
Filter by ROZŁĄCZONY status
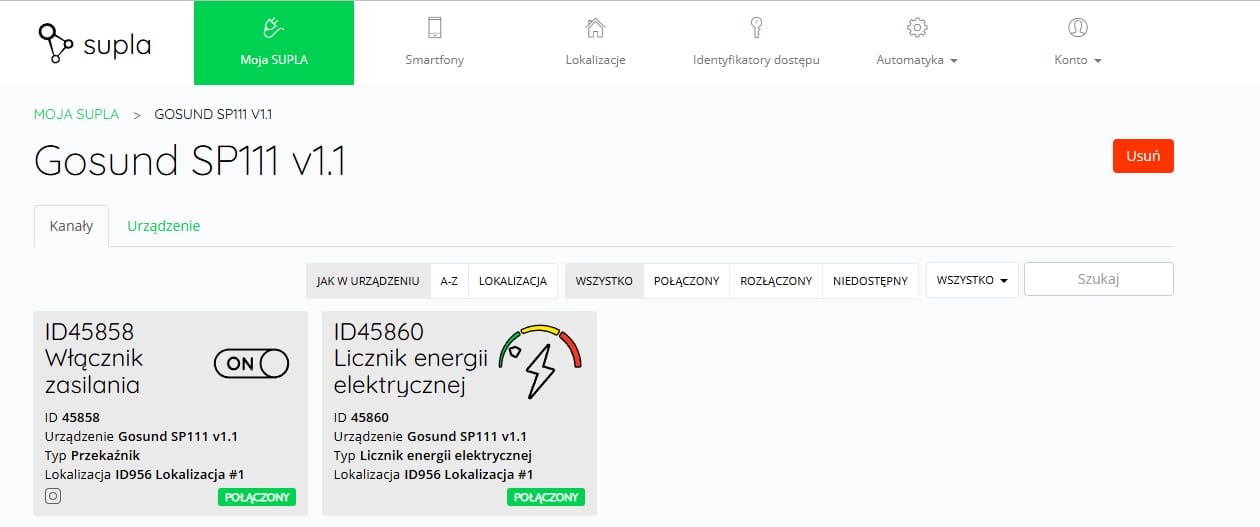(x=776, y=281)
